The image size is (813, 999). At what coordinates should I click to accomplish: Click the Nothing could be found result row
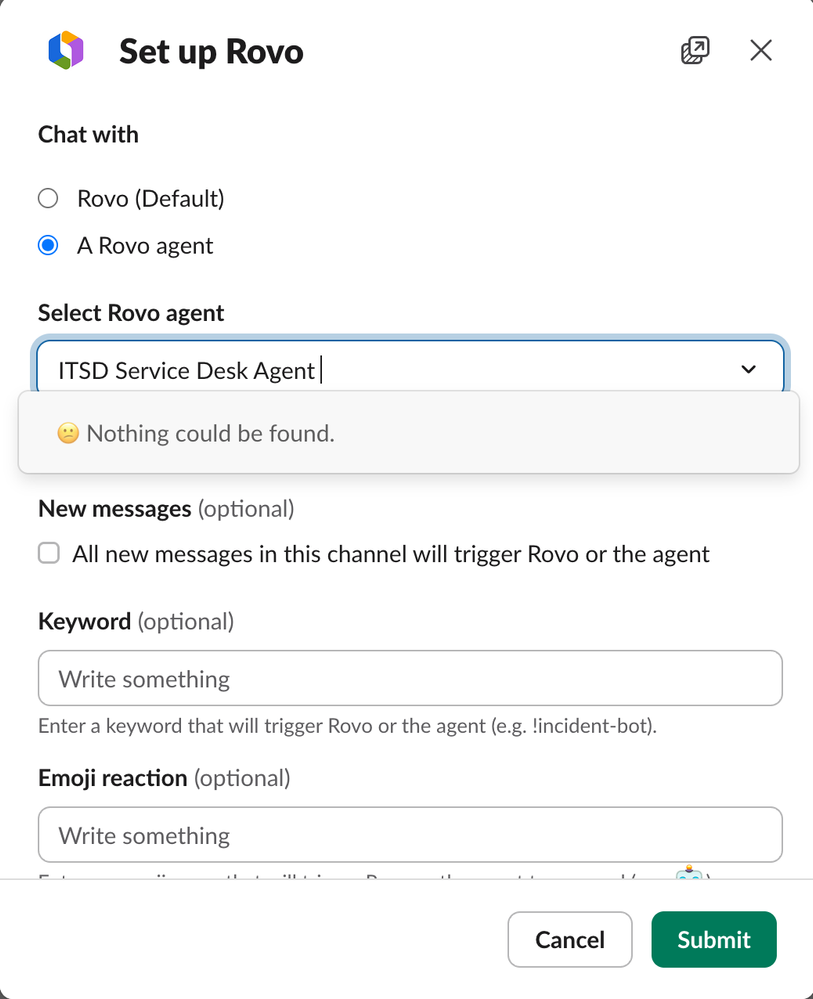(408, 433)
